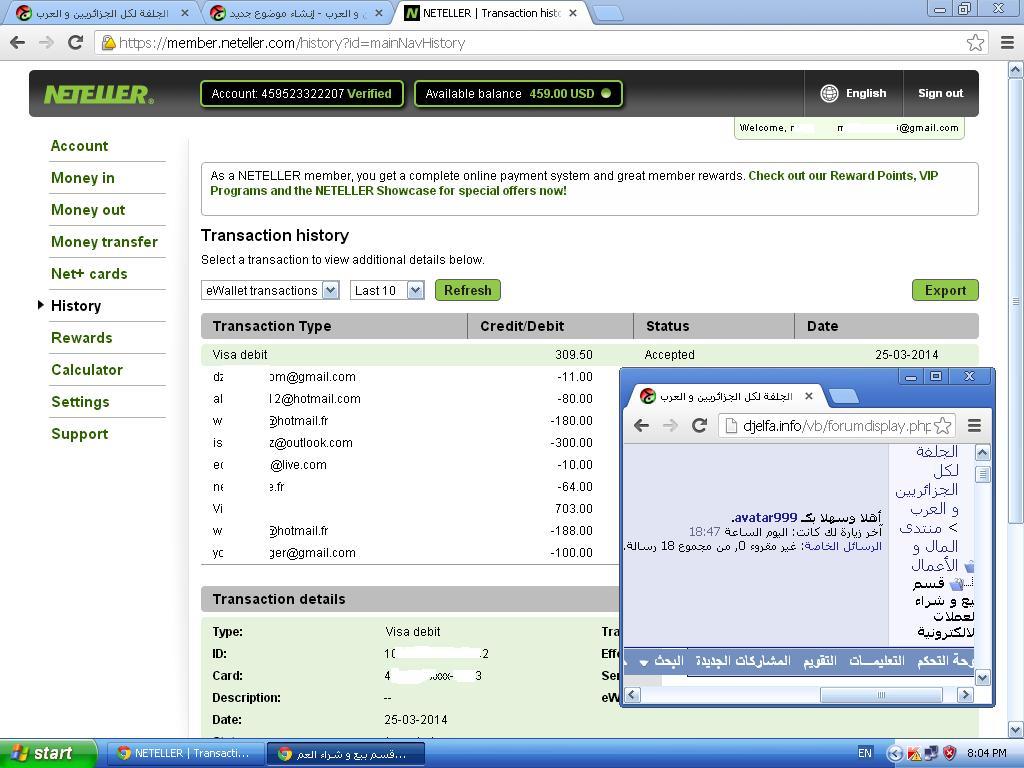Screen dimensions: 1024x768
Task: Click the Windows start button
Action: (48, 753)
